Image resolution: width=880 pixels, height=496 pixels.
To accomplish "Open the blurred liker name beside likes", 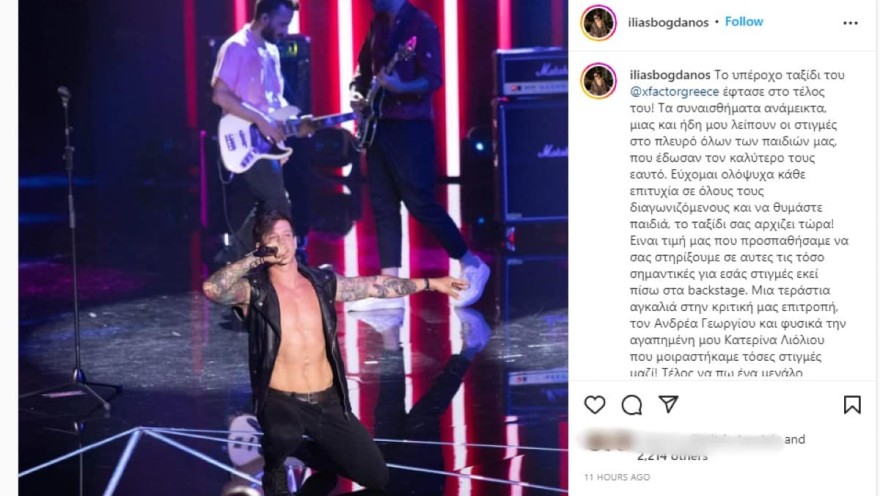I will pos(682,440).
